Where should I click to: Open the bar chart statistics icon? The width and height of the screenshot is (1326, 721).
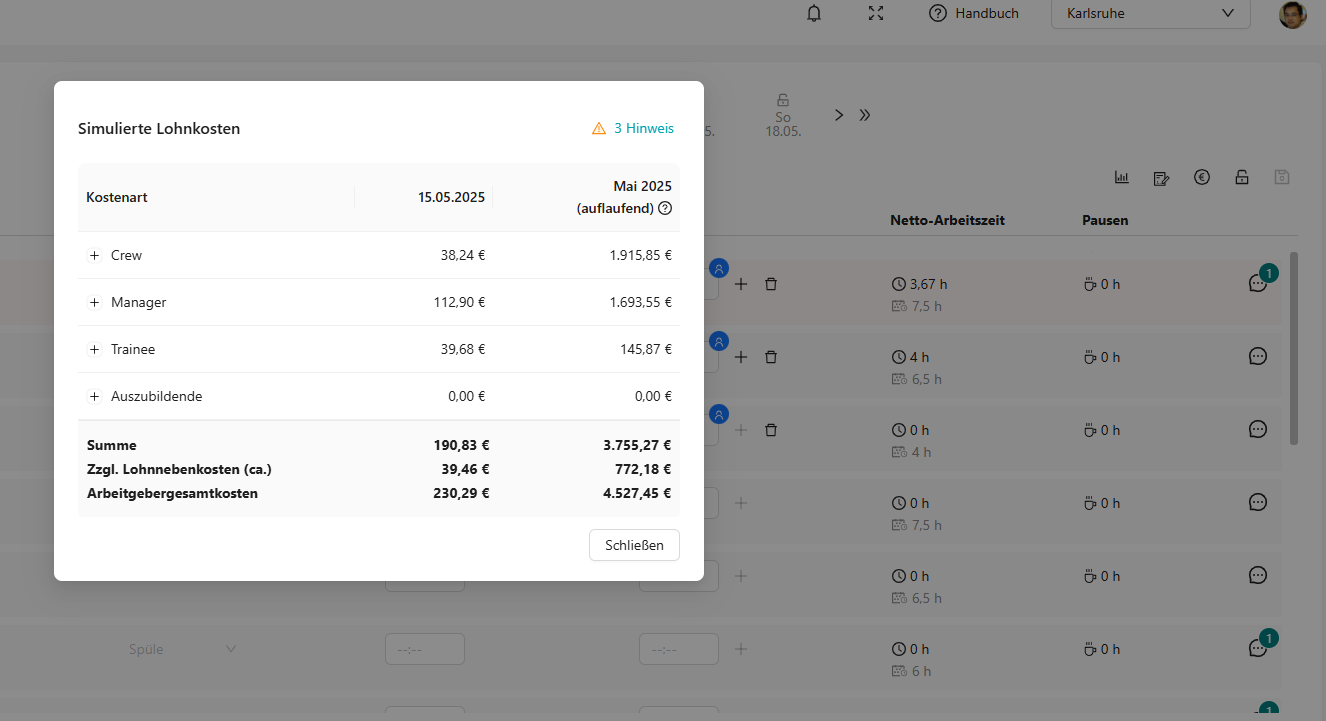[1122, 178]
